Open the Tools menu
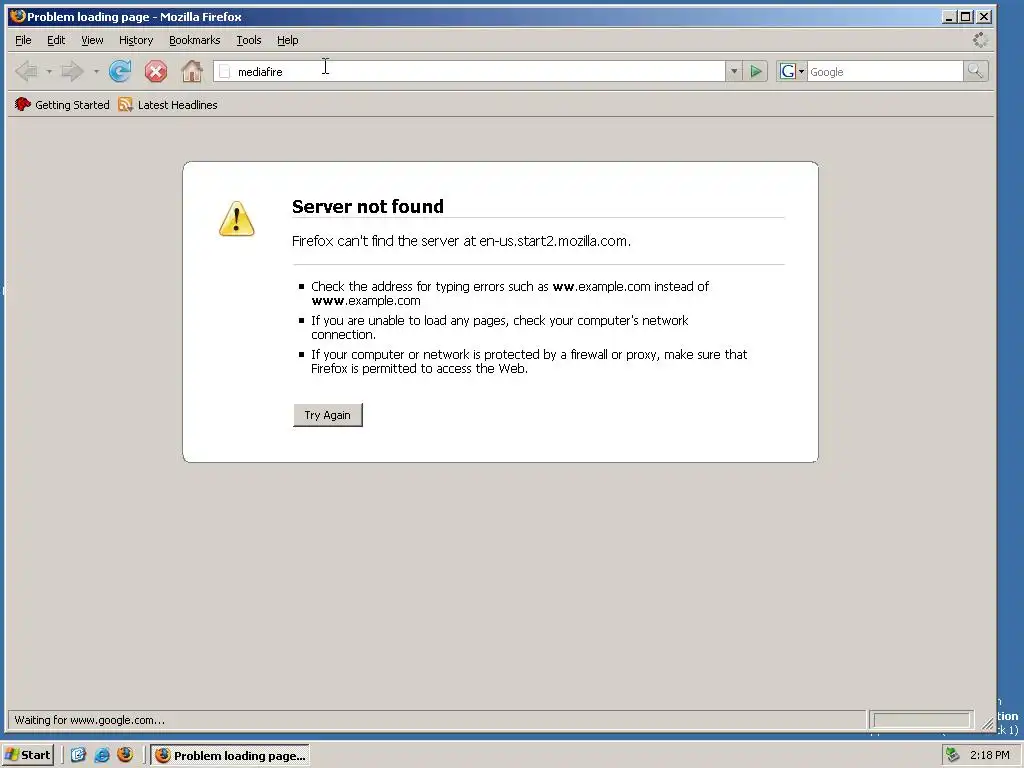Image resolution: width=1024 pixels, height=768 pixels. (x=249, y=40)
